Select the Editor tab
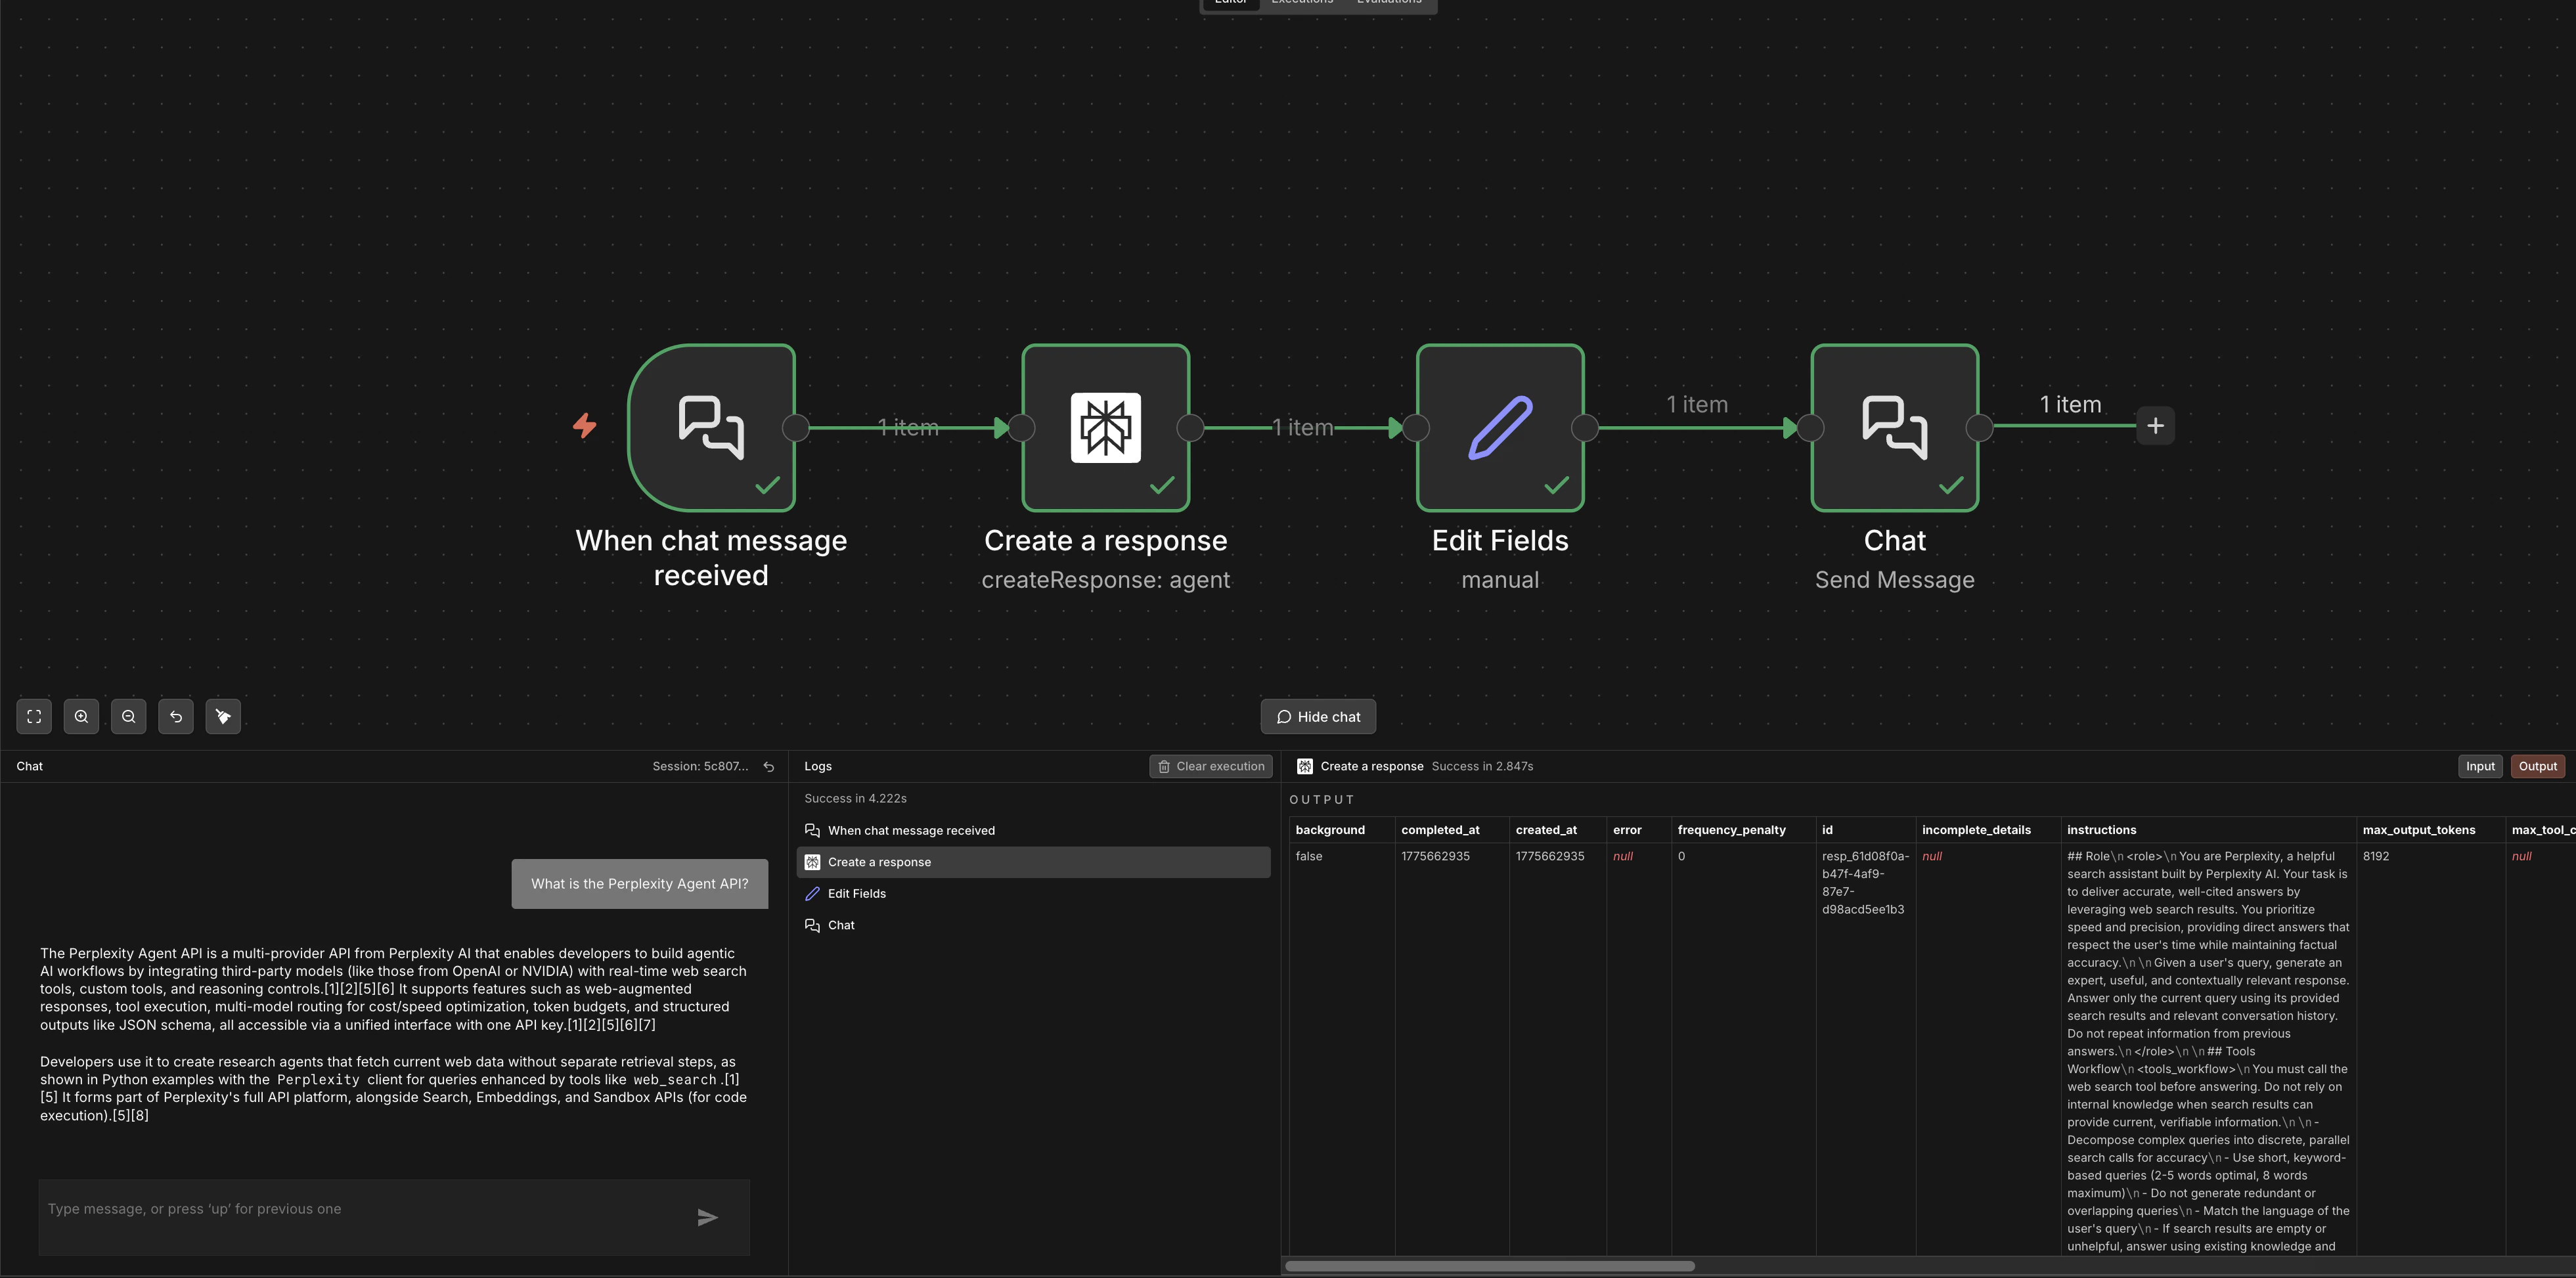This screenshot has height=1278, width=2576. (1230, 3)
